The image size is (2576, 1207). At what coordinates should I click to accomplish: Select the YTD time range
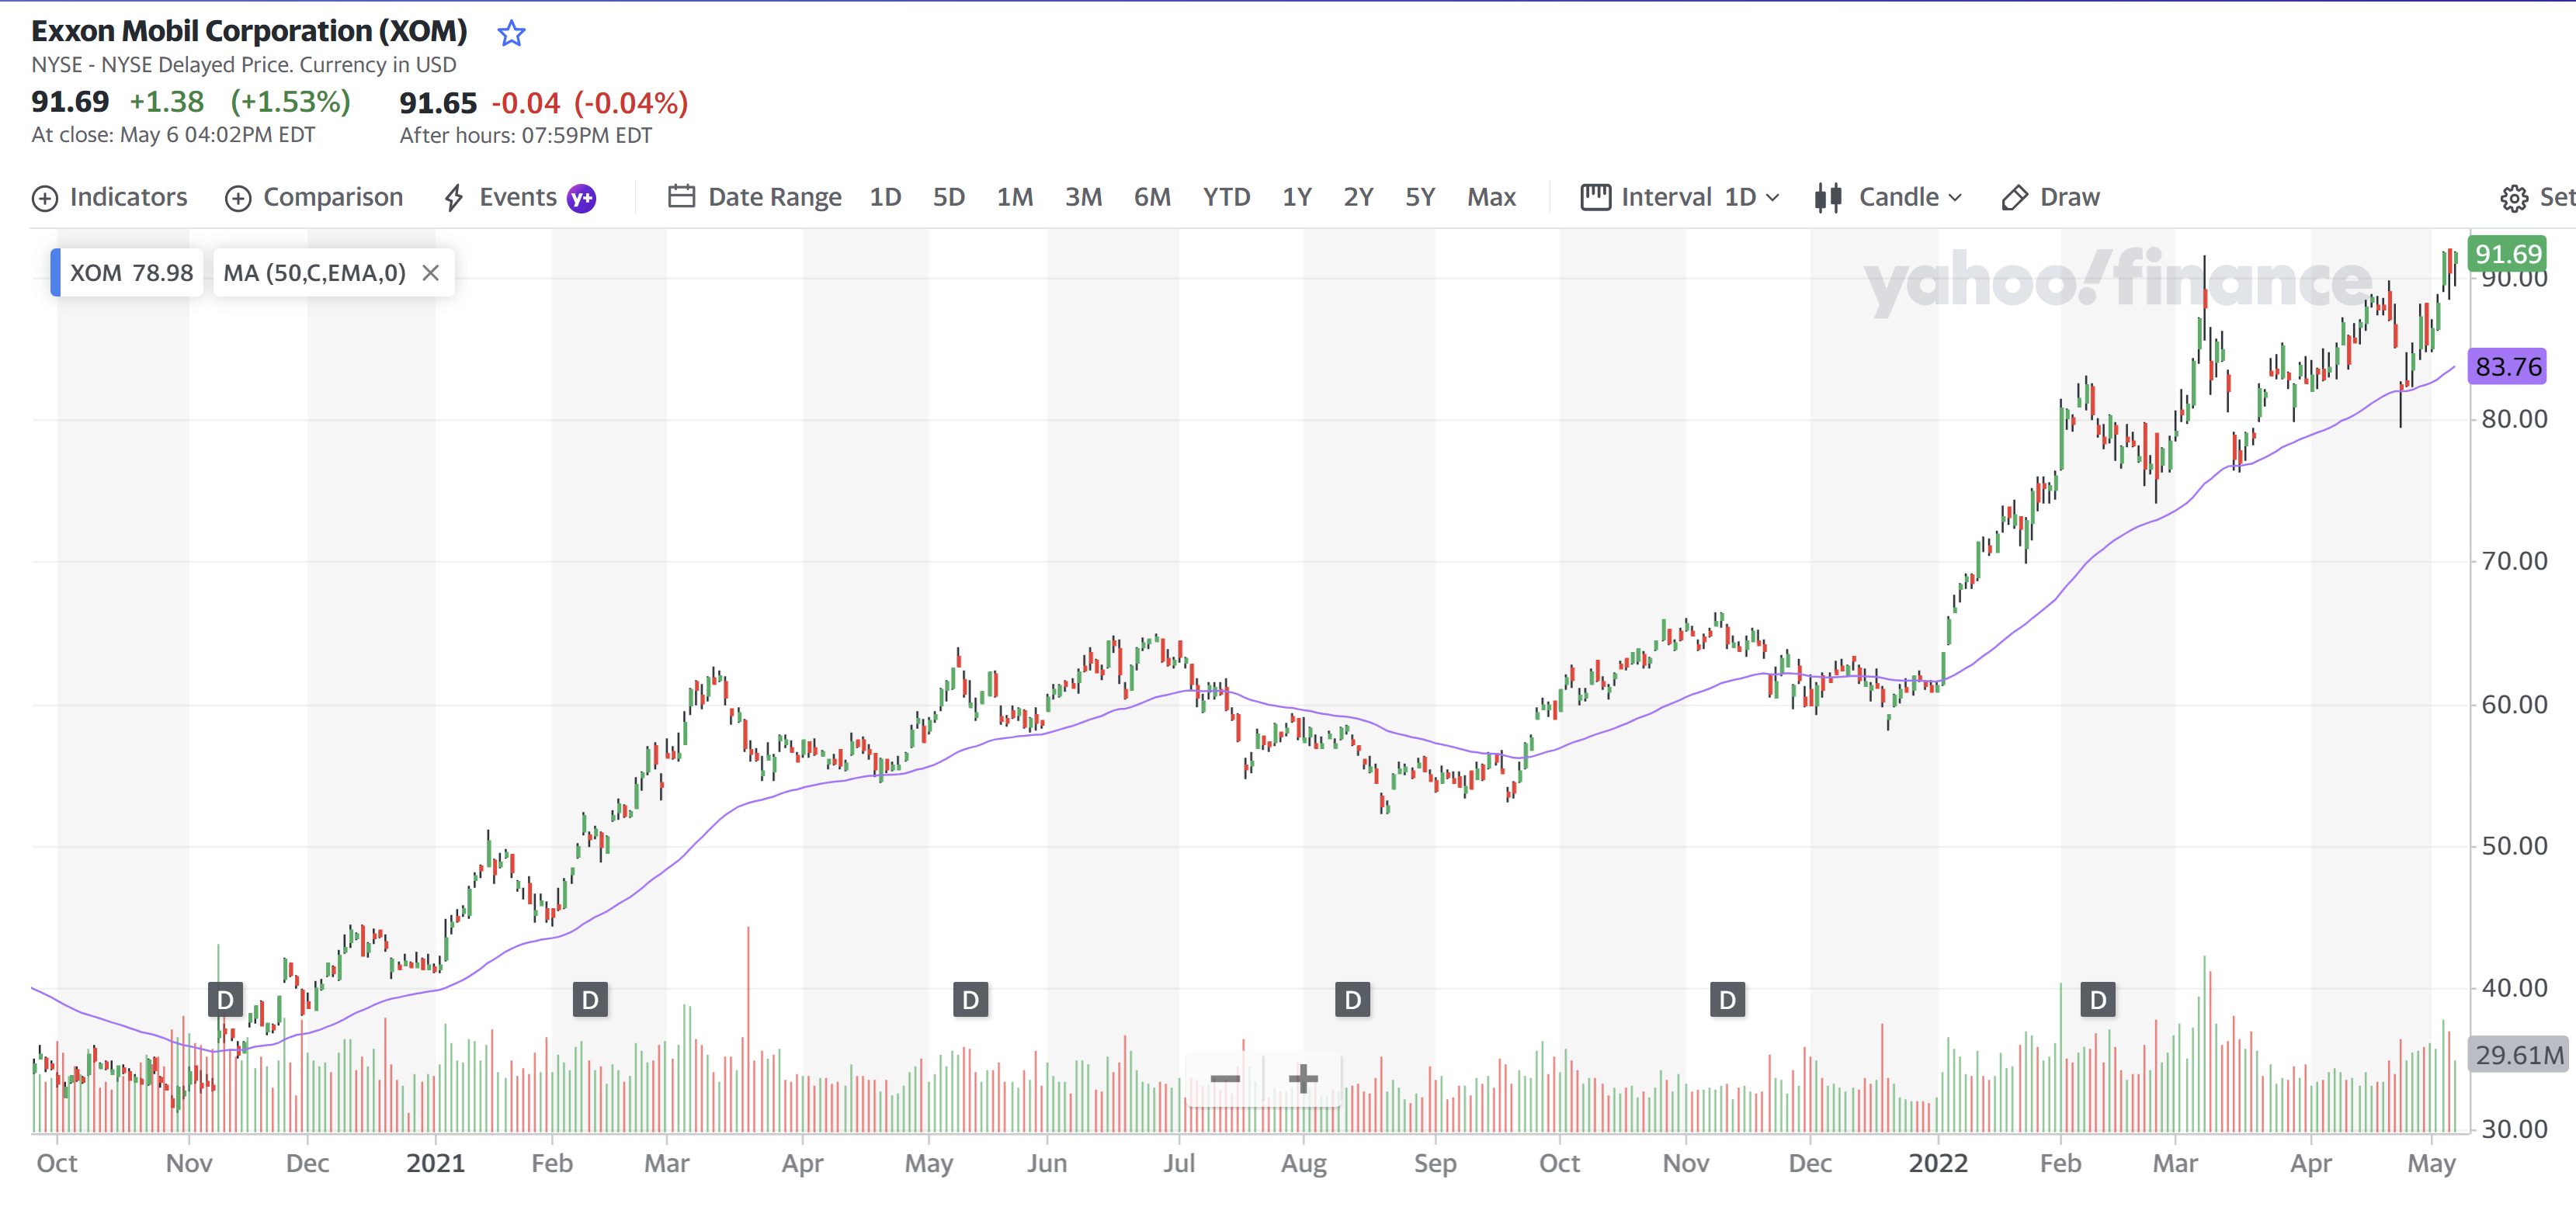coord(1226,197)
